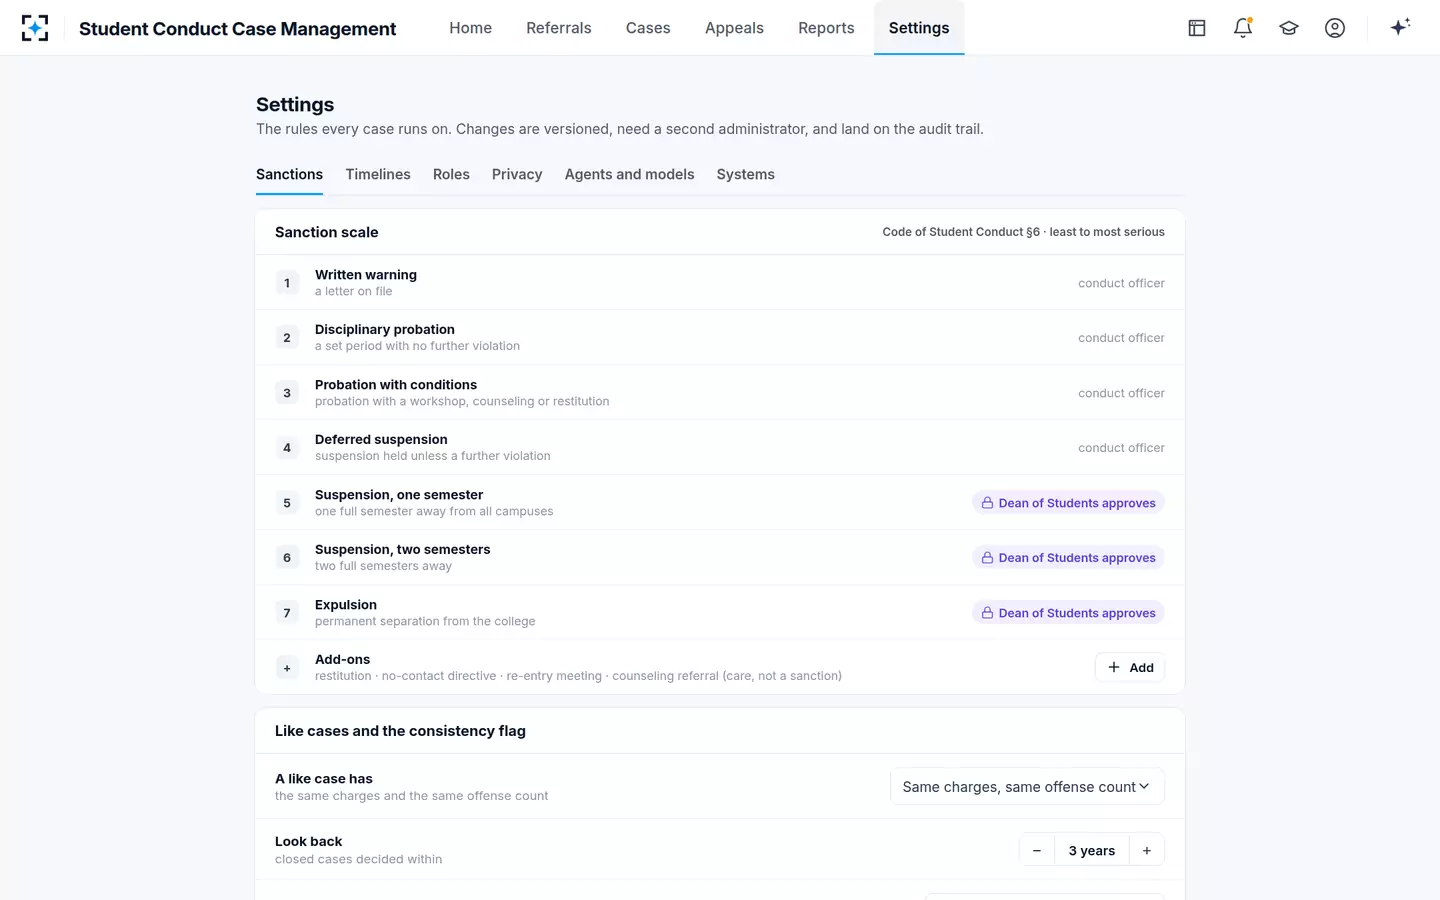The image size is (1440, 900).
Task: Select Suspension, one semester sanction
Action: click(x=720, y=503)
